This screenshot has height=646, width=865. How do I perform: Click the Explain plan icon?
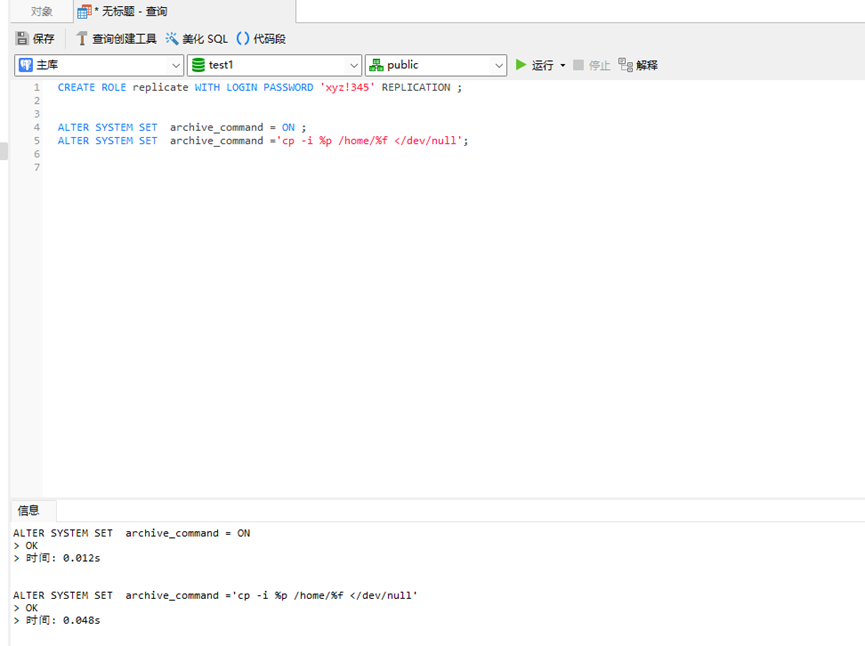pos(625,65)
